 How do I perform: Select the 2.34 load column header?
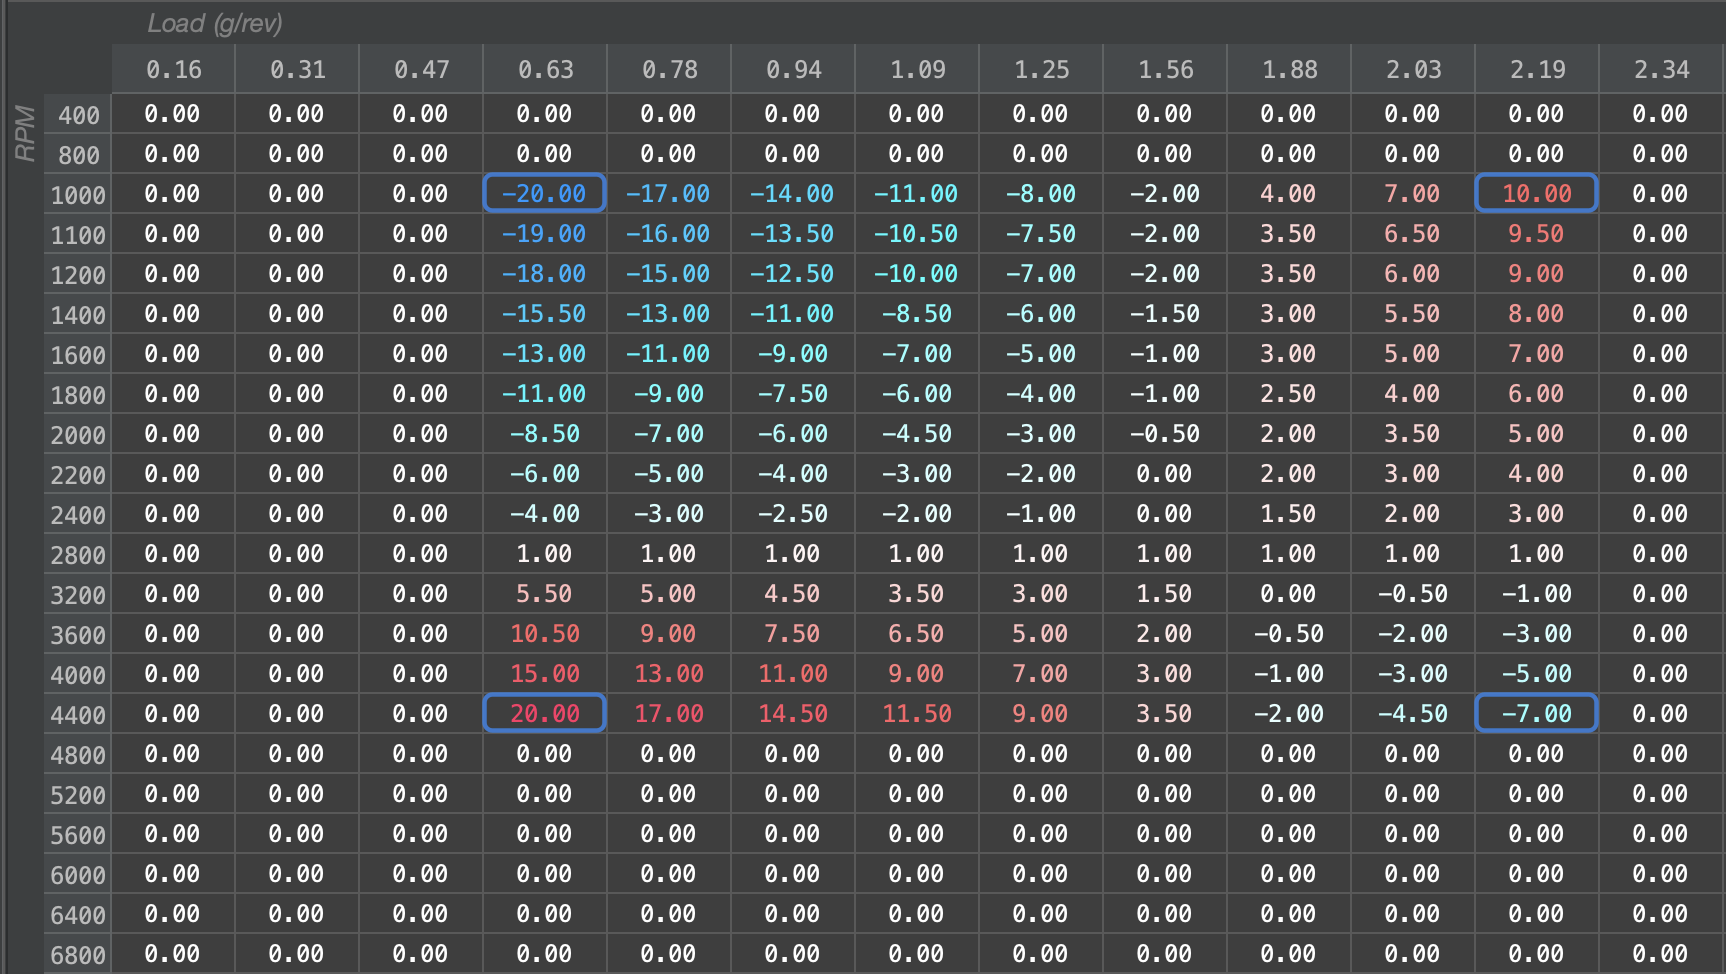[1662, 69]
